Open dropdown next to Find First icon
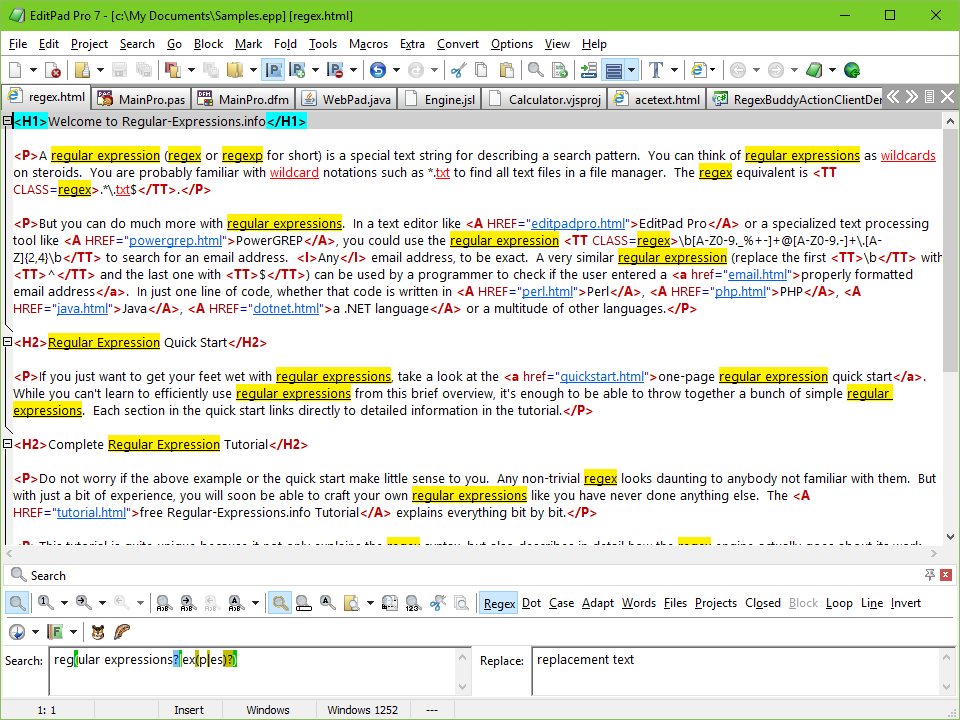 [64, 603]
